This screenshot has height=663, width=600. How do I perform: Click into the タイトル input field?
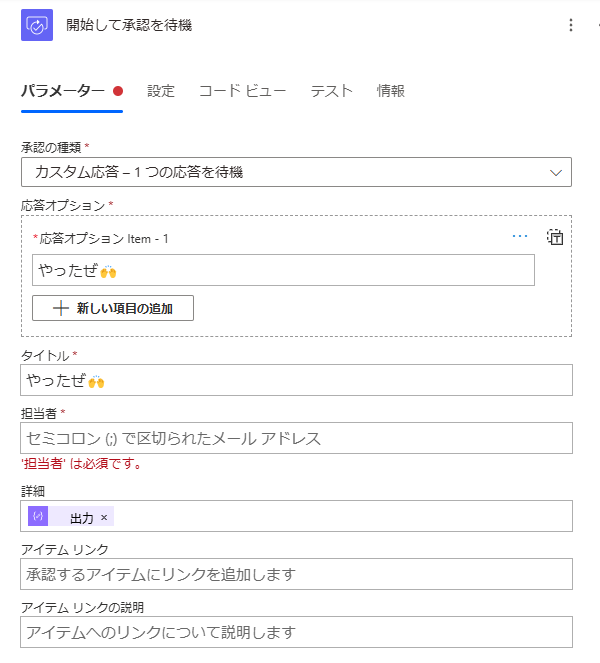[x=296, y=380]
